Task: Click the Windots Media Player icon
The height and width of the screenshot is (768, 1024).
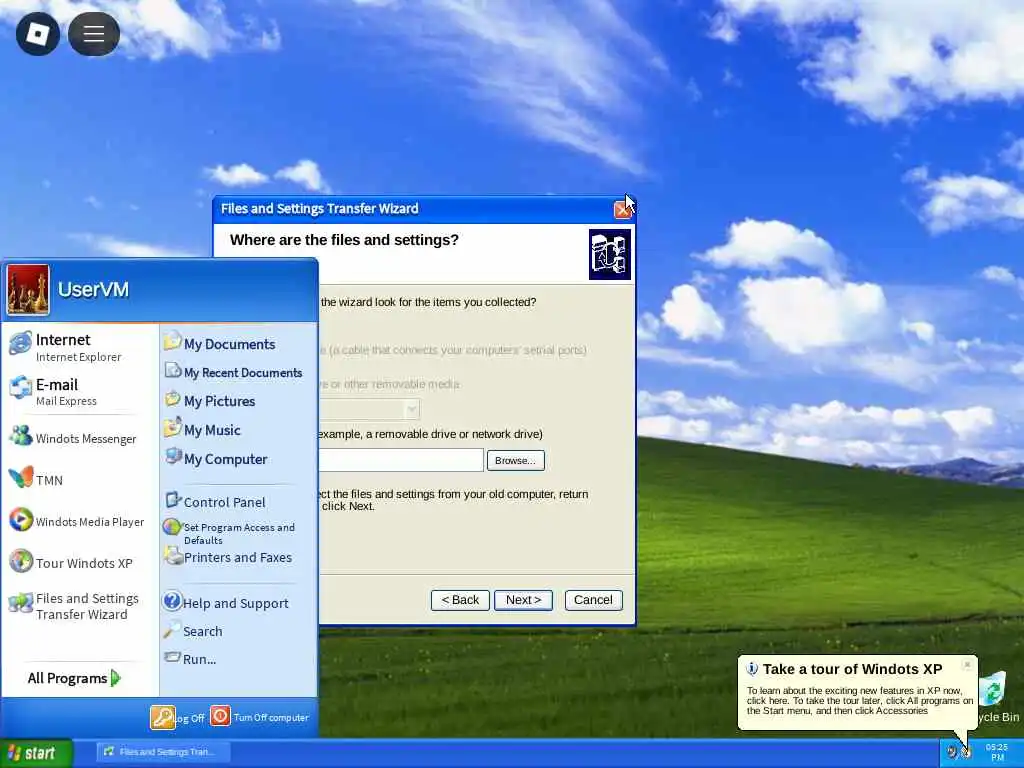Action: click(20, 520)
